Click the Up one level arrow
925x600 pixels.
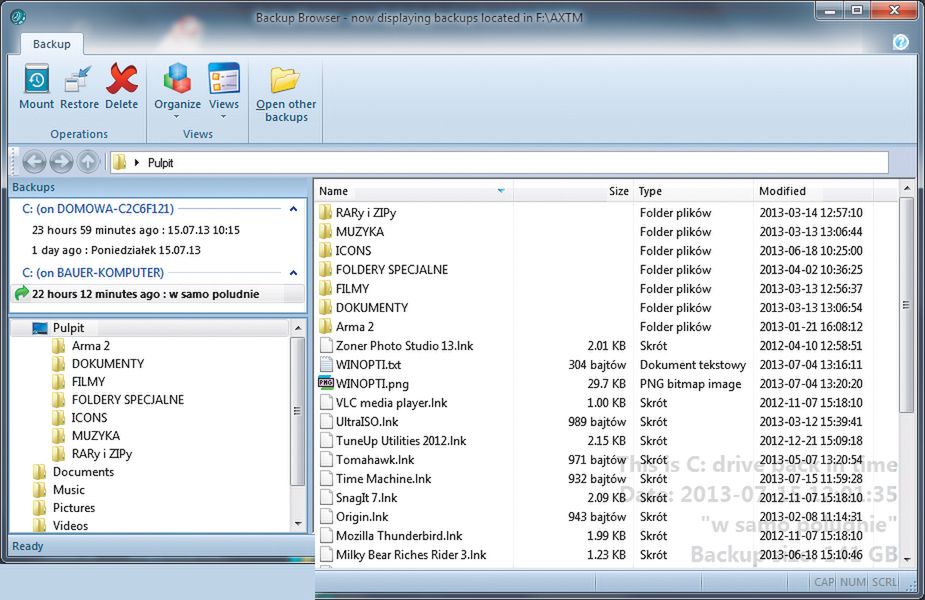pyautogui.click(x=88, y=162)
